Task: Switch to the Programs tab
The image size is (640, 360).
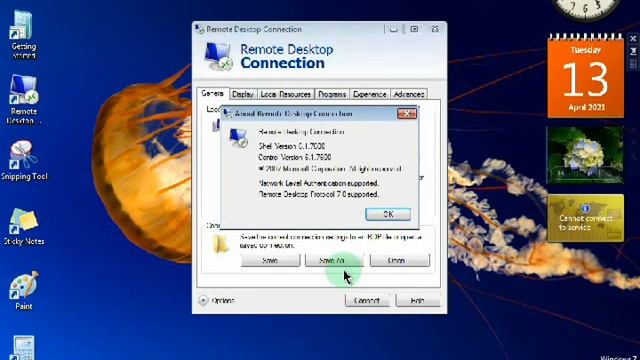Action: click(x=332, y=94)
